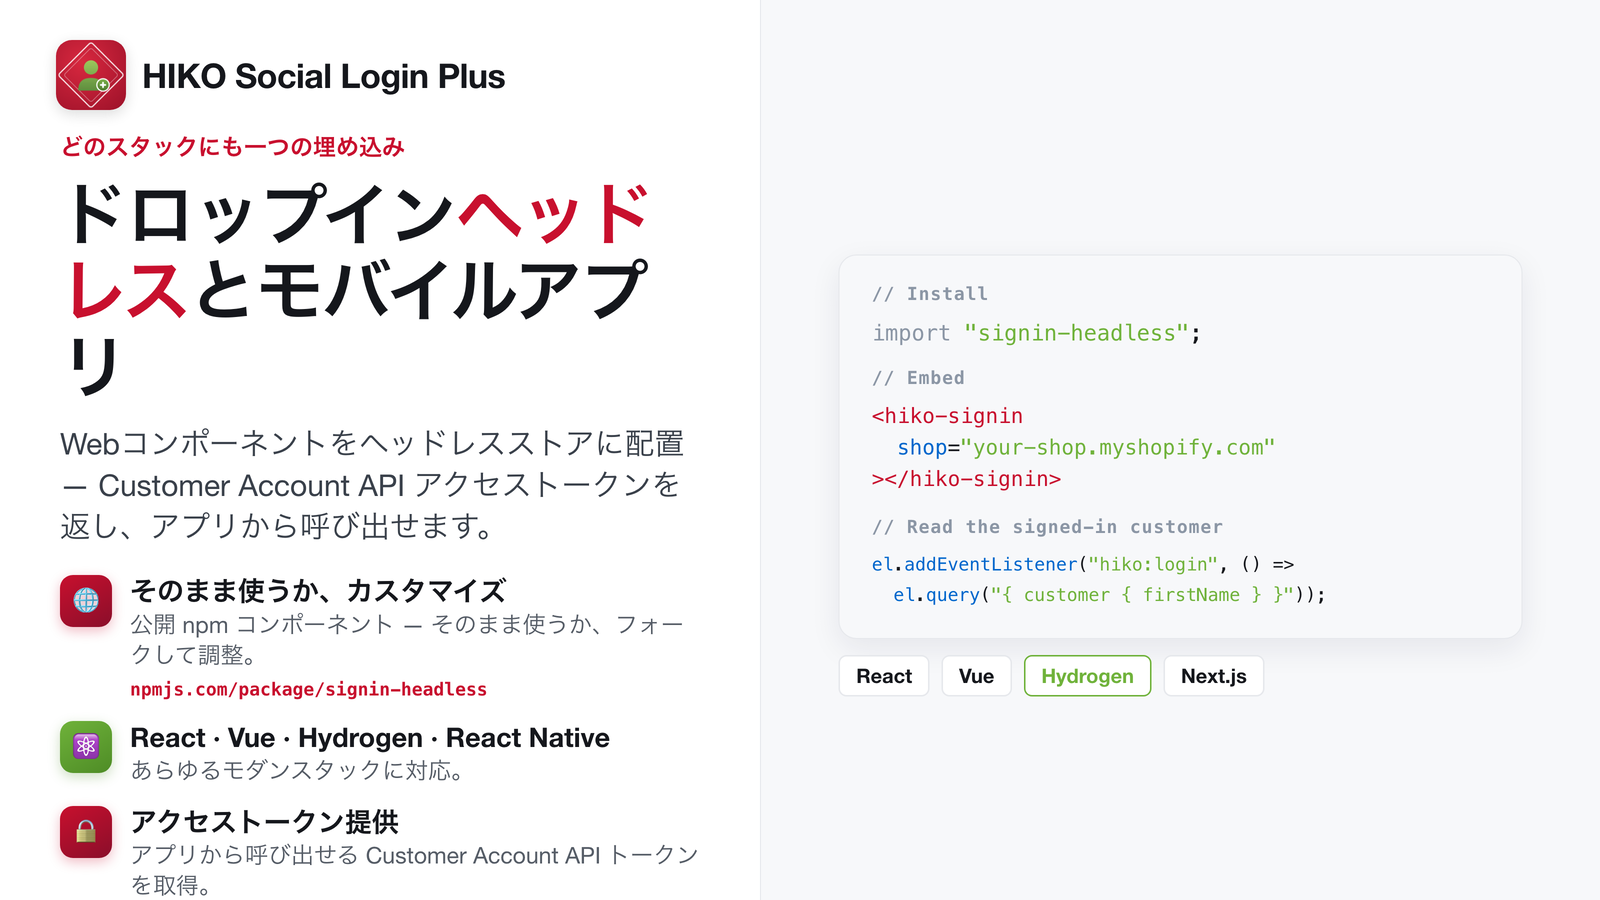Click the HIKO Social Login Plus title
This screenshot has width=1600, height=900.
tap(323, 76)
